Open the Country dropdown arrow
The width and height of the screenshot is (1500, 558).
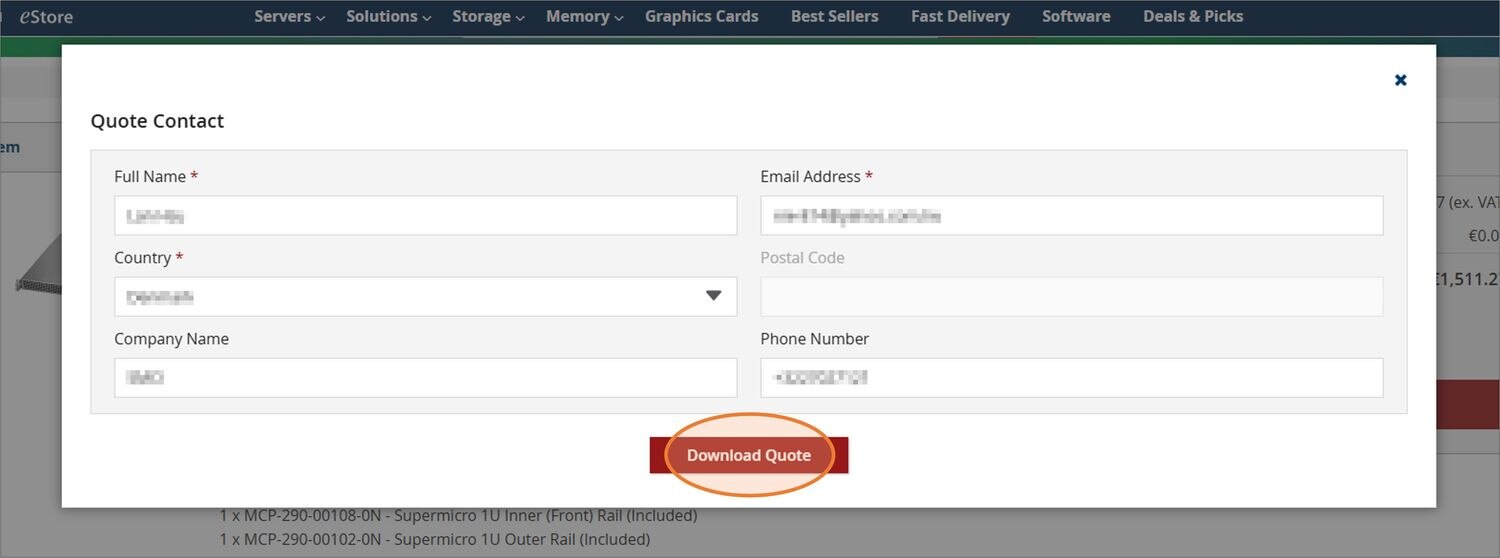point(713,295)
